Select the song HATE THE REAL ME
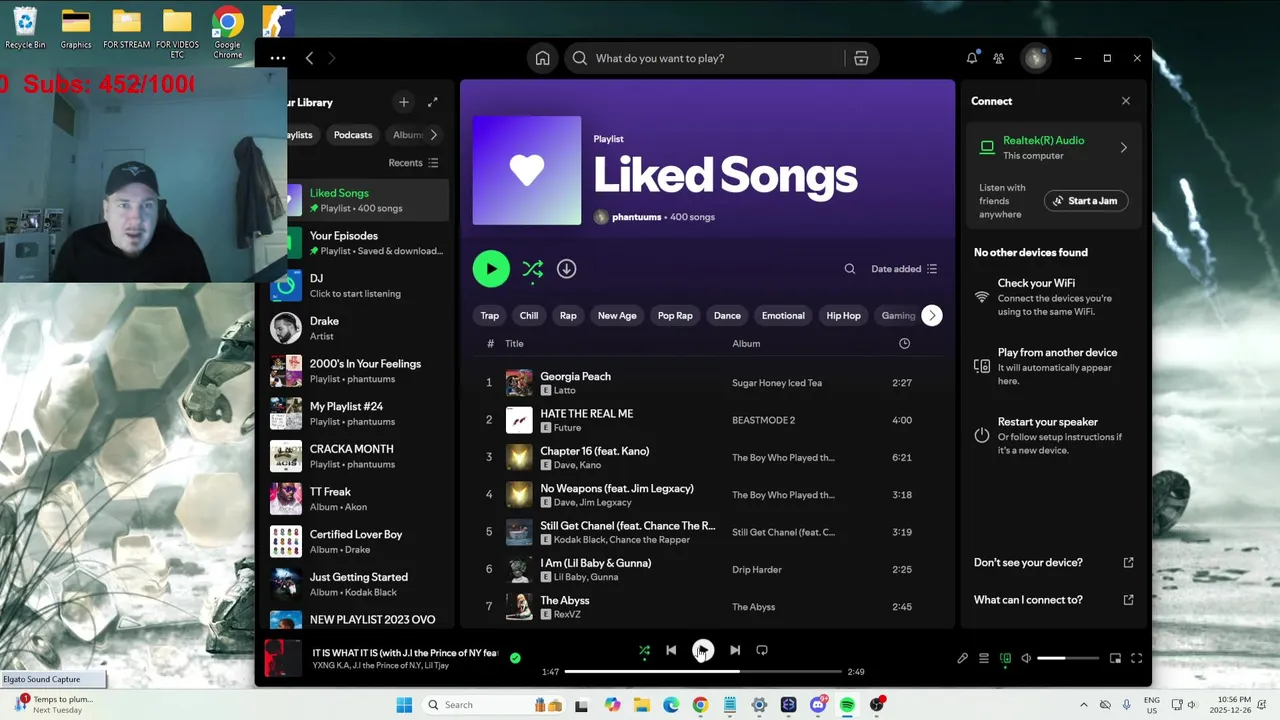The height and width of the screenshot is (720, 1280). [x=586, y=414]
